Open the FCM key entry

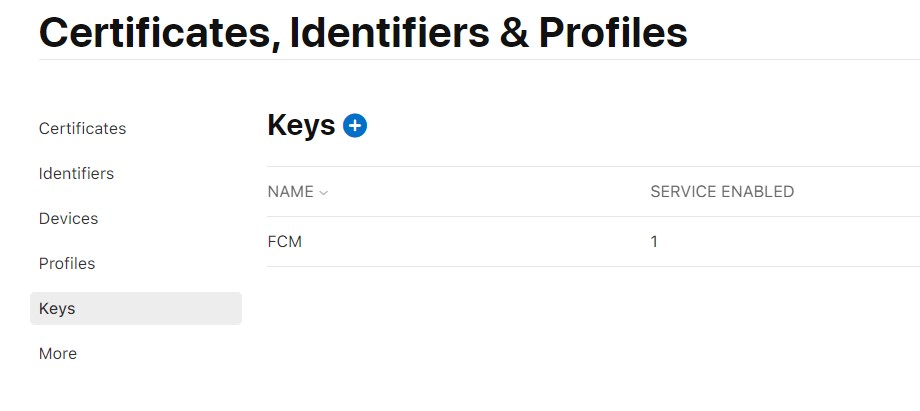coord(285,242)
